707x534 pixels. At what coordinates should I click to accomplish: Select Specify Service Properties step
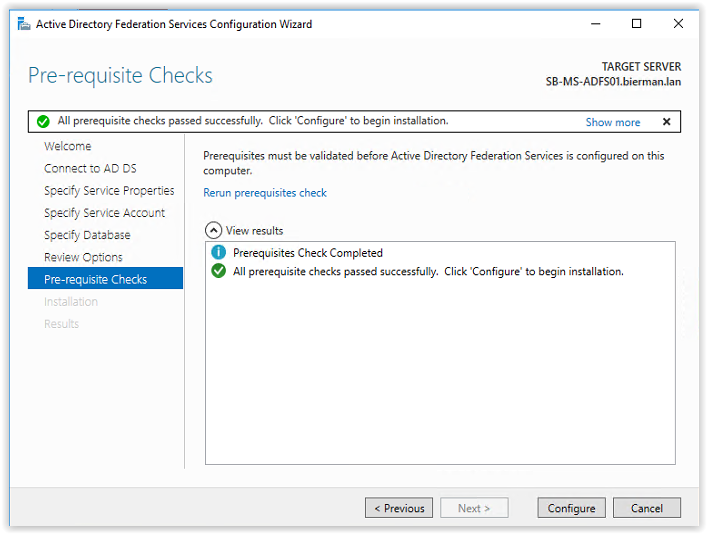pyautogui.click(x=109, y=190)
